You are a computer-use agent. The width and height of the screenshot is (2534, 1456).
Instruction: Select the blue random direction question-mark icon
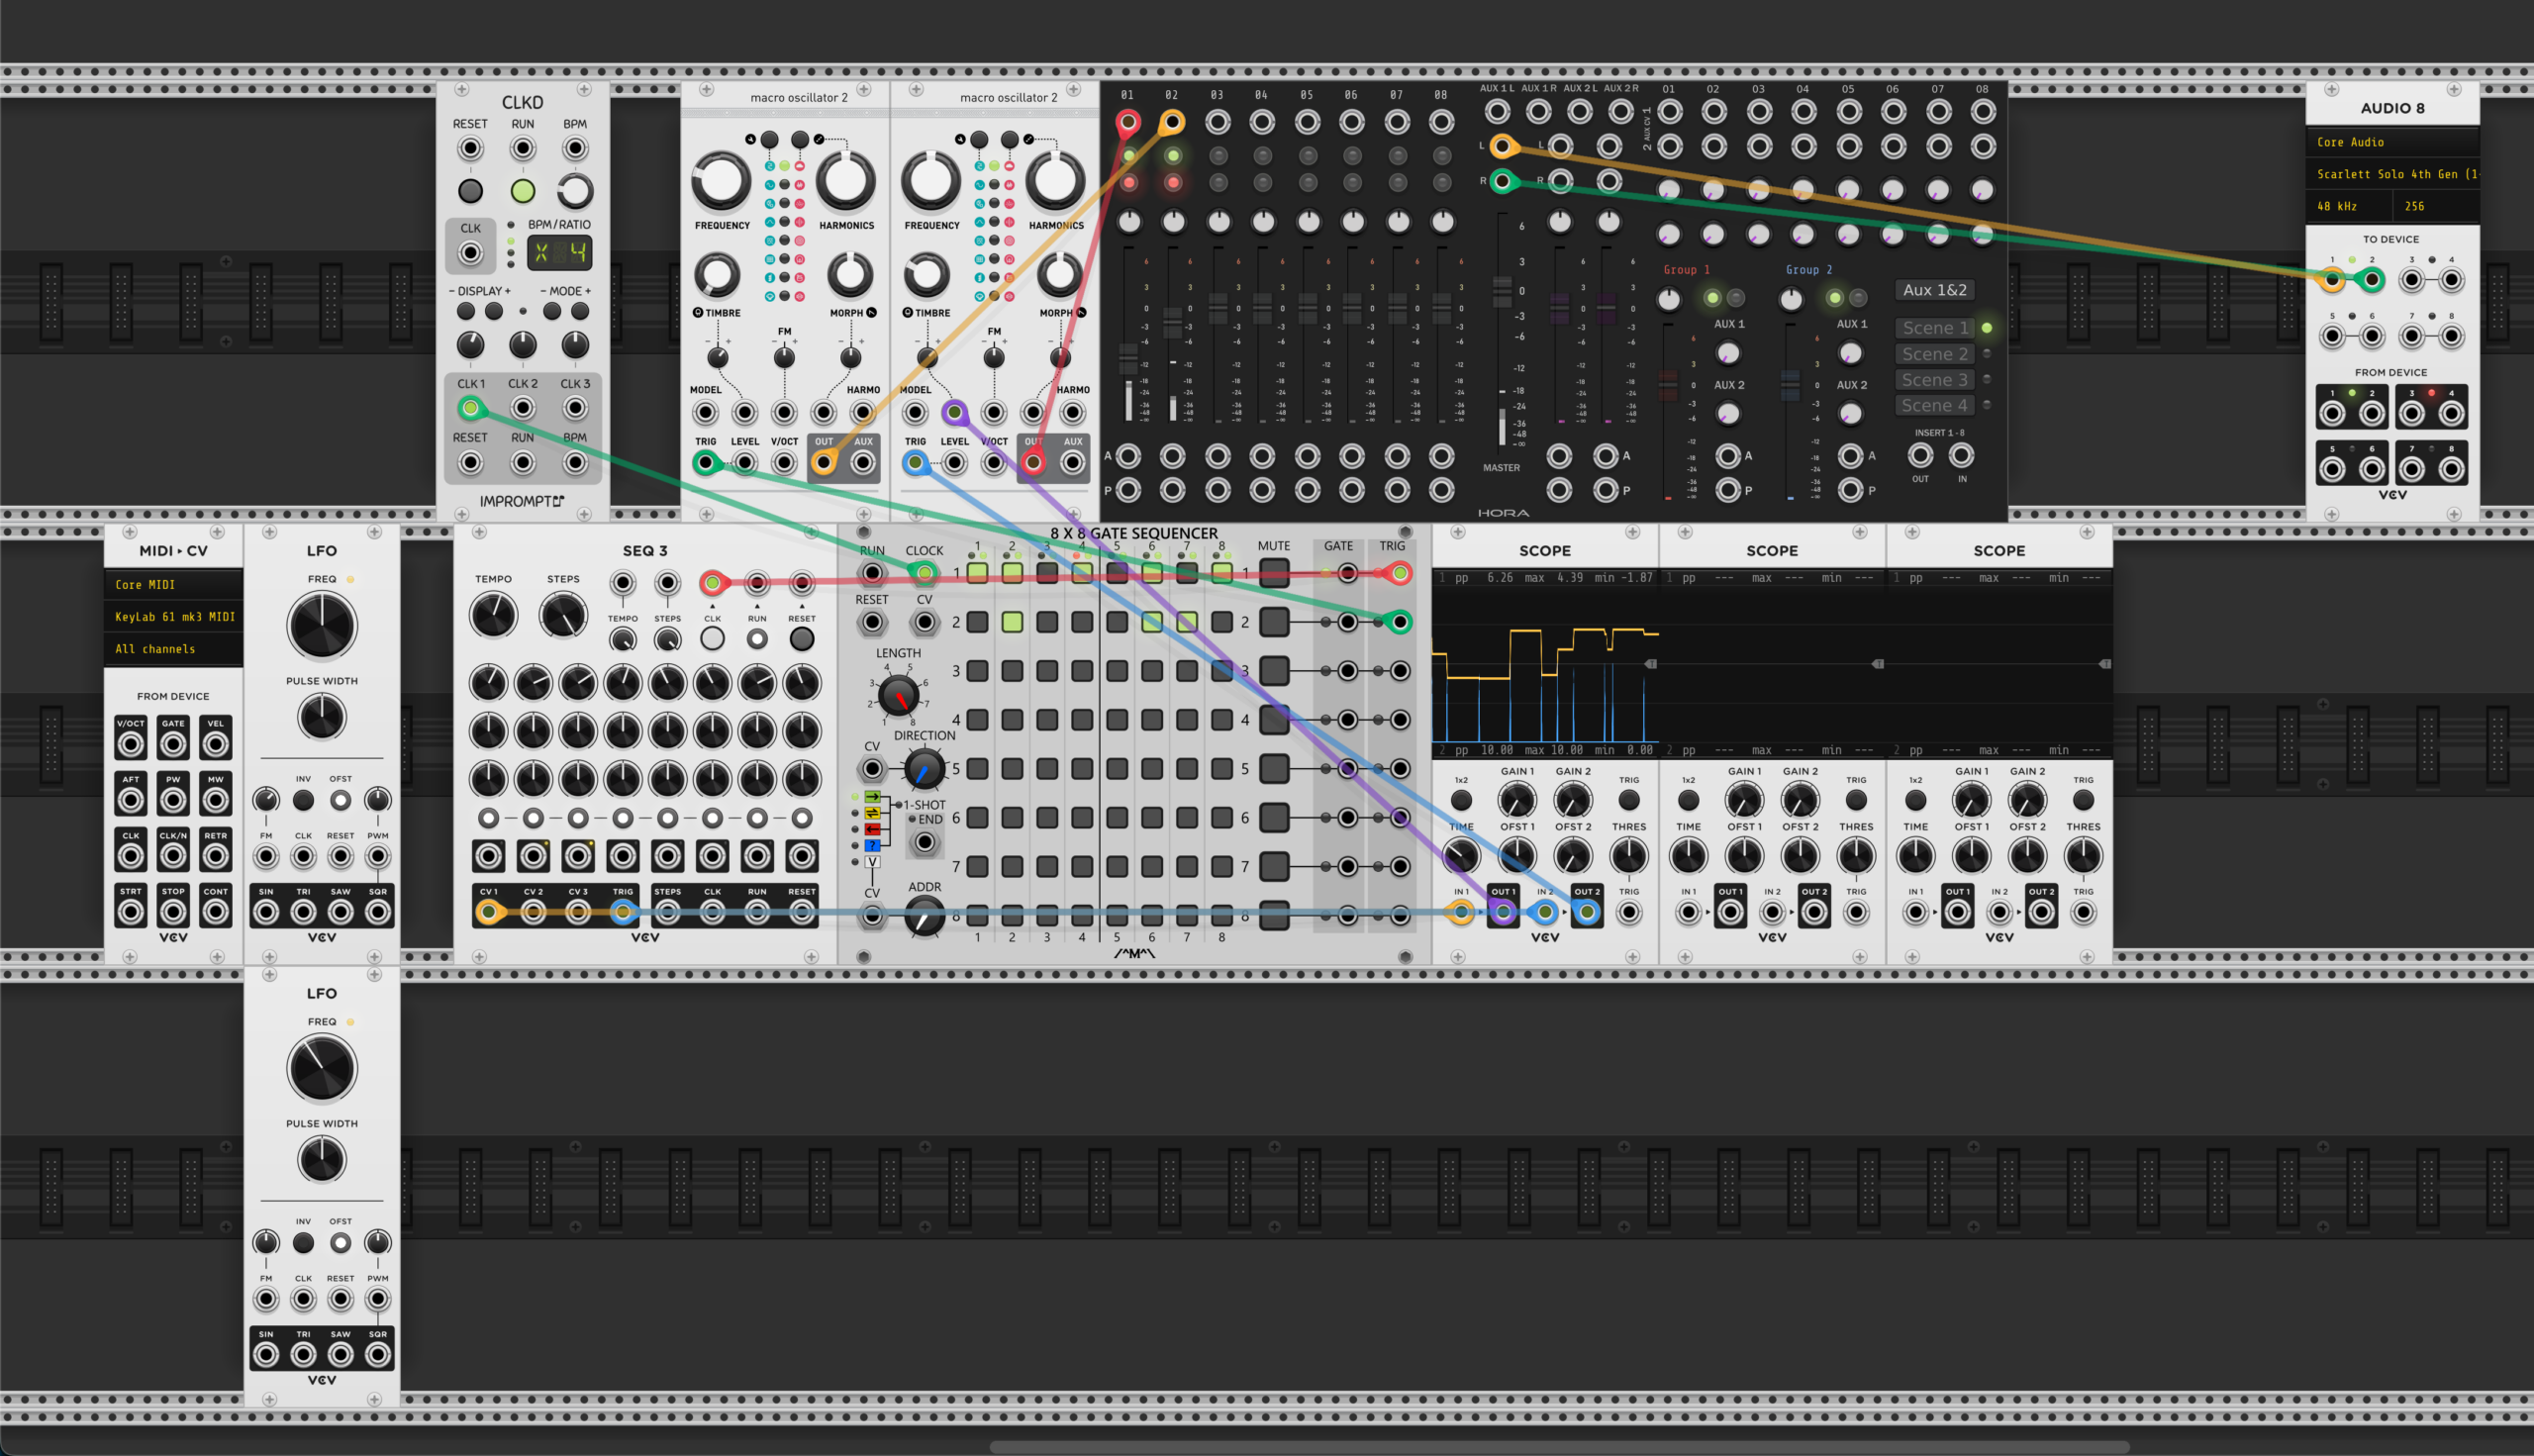(x=872, y=846)
